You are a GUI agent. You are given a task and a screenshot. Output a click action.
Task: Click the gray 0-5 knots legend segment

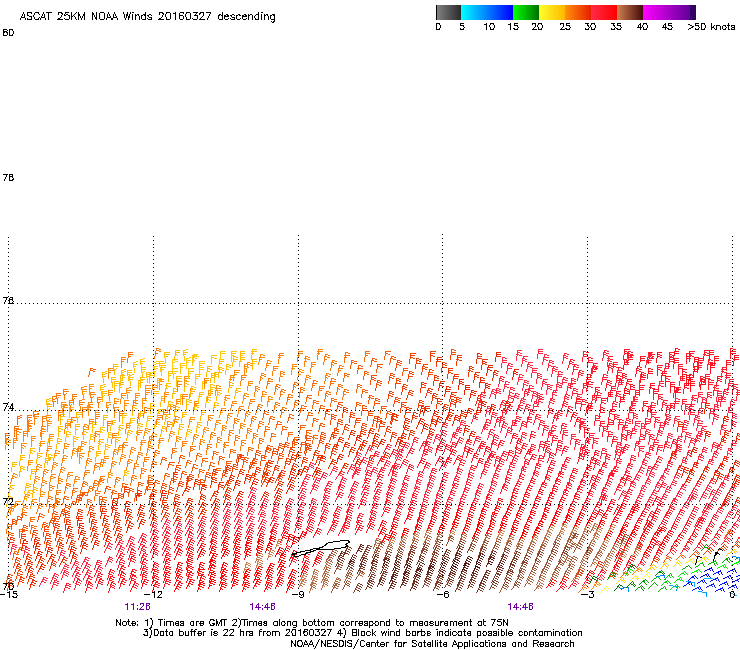point(448,12)
